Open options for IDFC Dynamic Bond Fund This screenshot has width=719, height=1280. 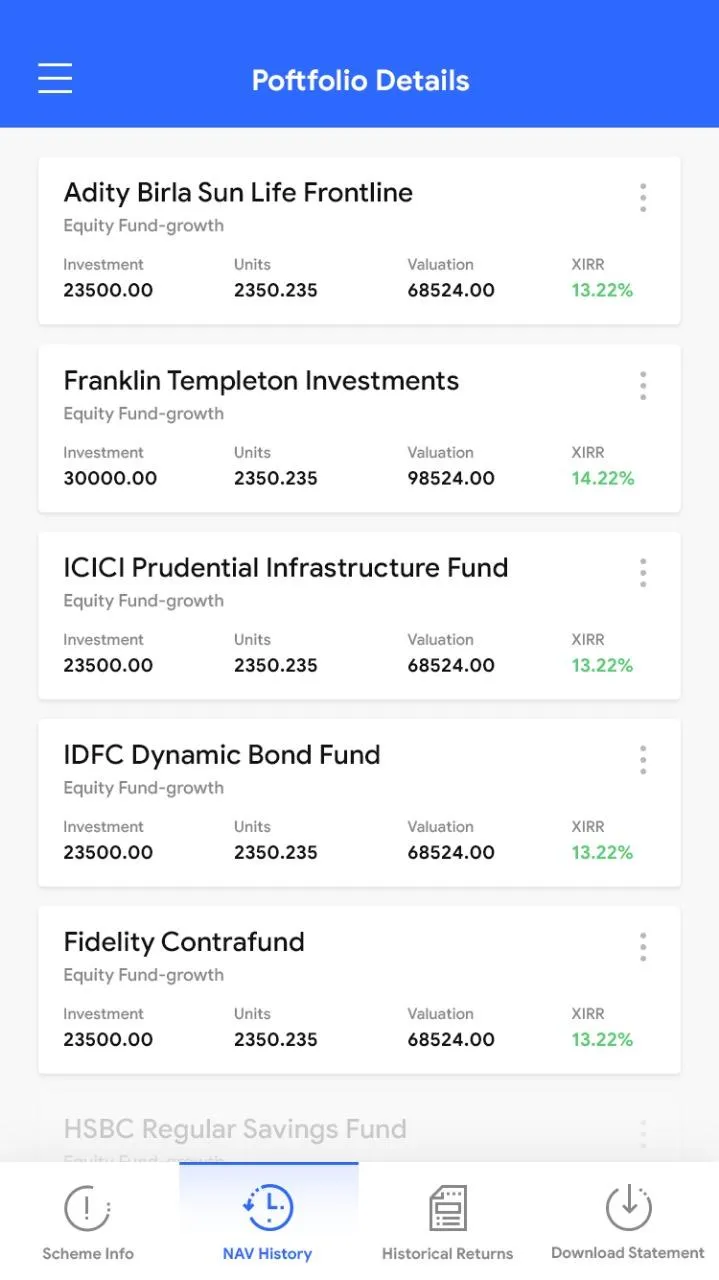tap(643, 760)
